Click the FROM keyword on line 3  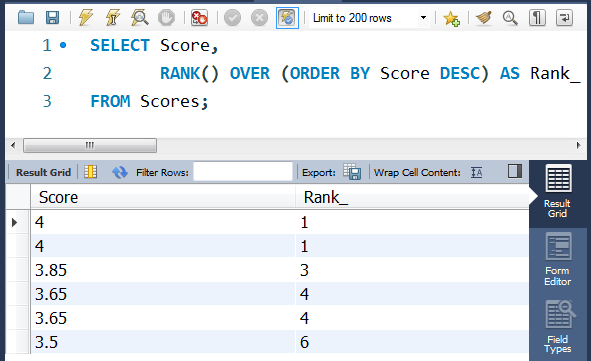point(110,101)
